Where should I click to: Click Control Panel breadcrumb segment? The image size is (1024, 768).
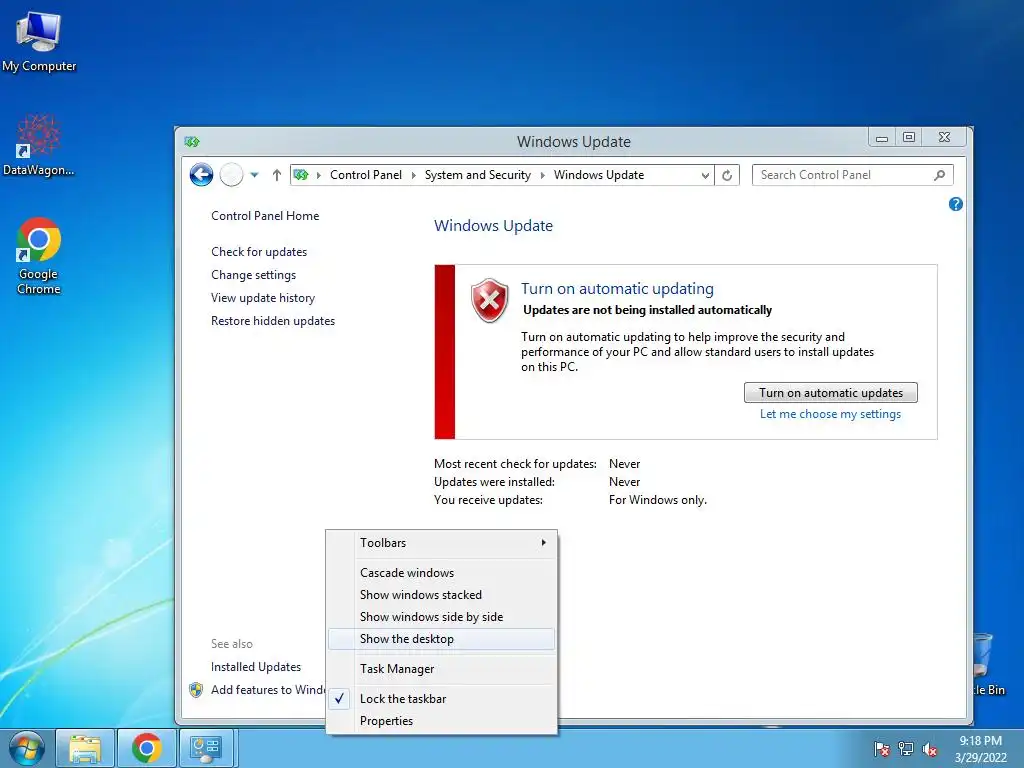[366, 175]
